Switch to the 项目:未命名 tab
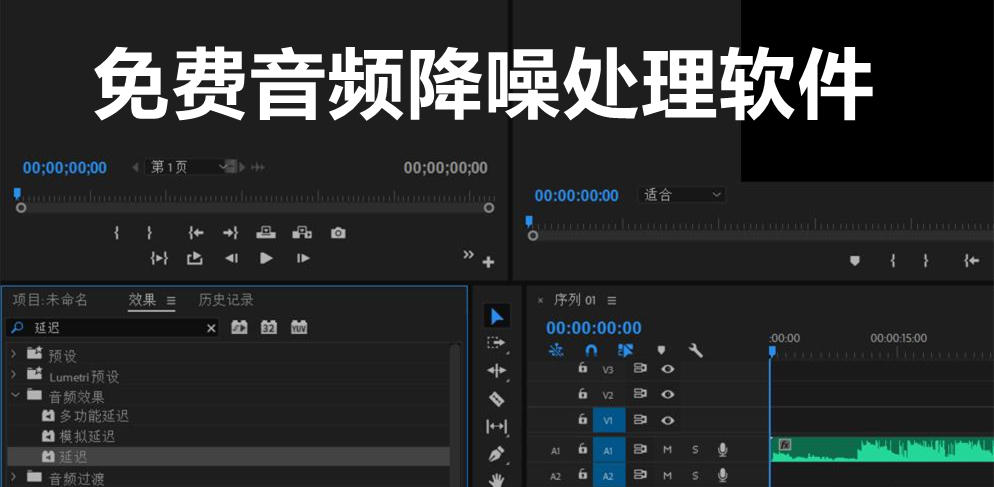This screenshot has width=994, height=487. [49, 300]
